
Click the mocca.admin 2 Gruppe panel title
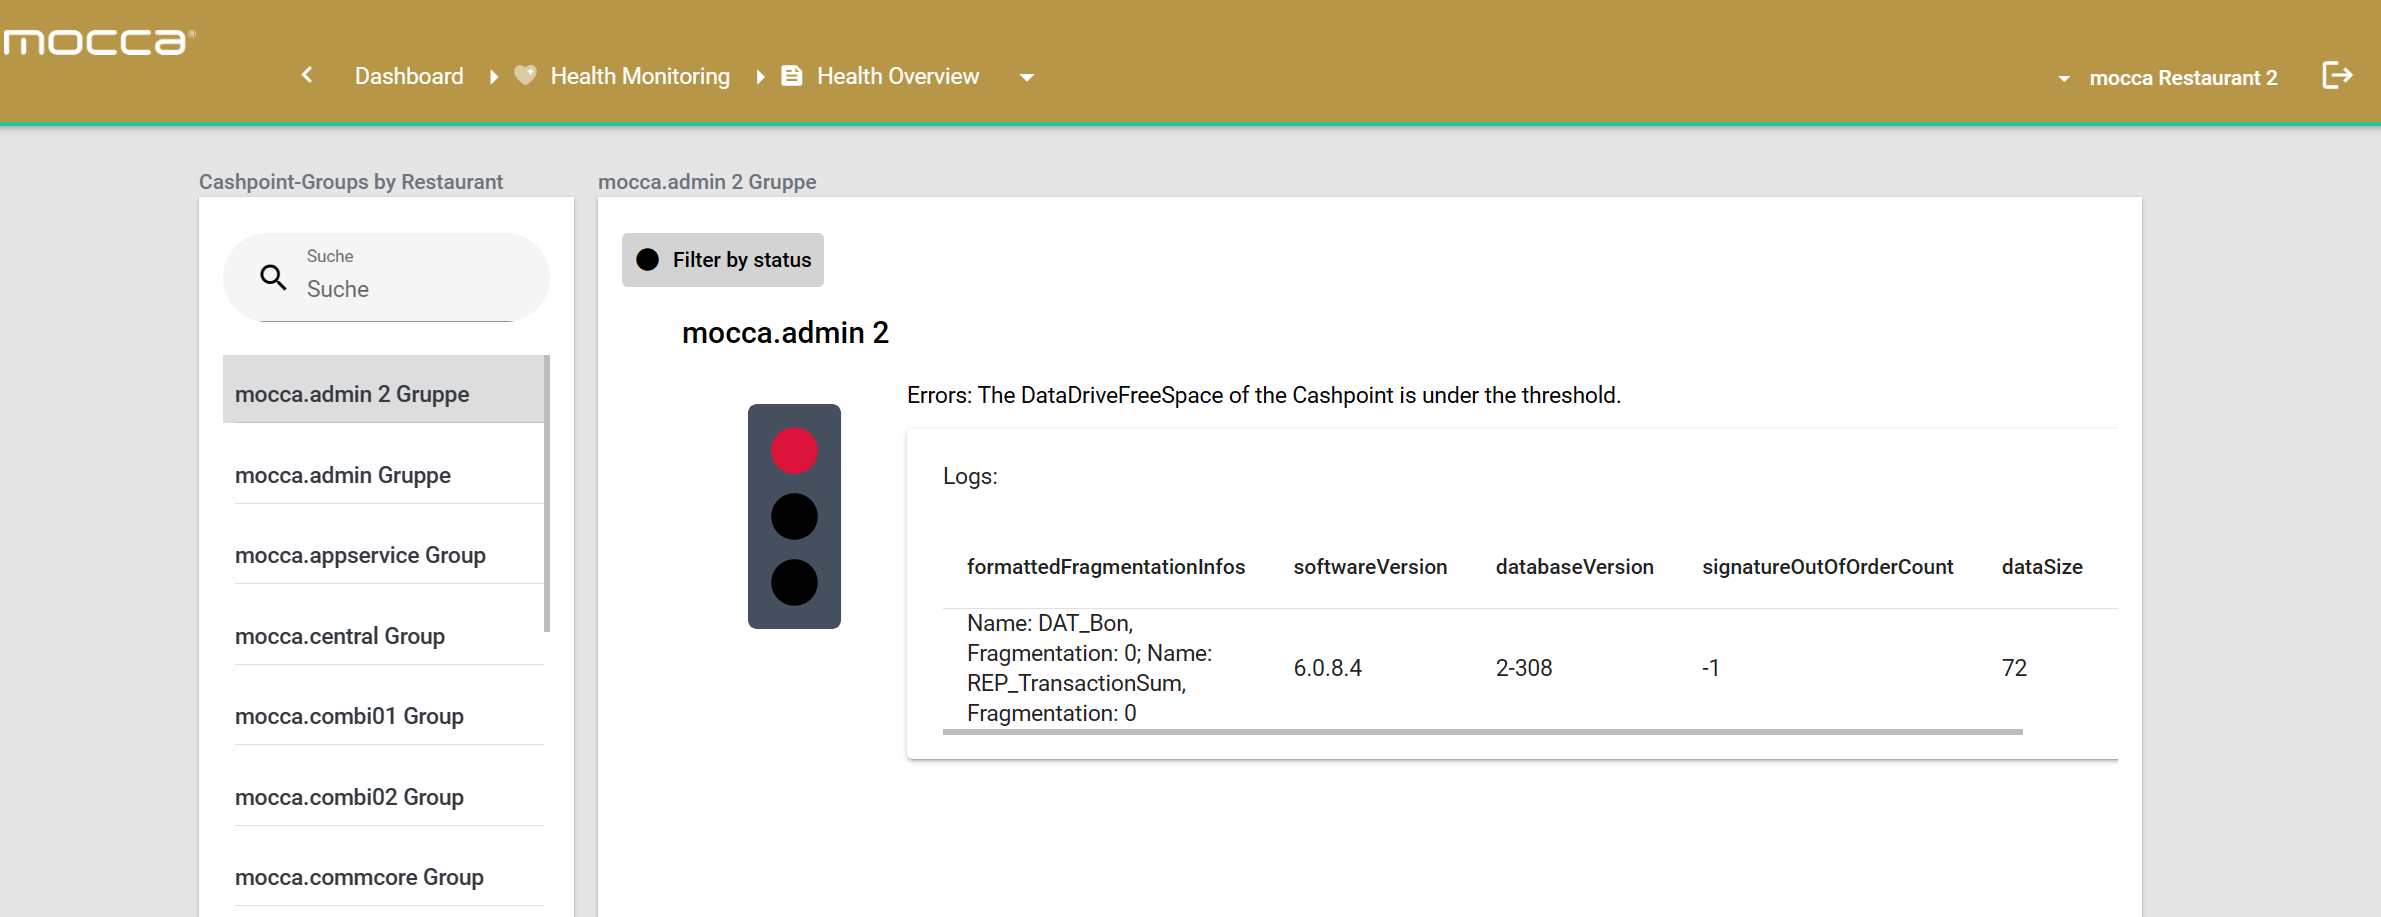pos(707,182)
